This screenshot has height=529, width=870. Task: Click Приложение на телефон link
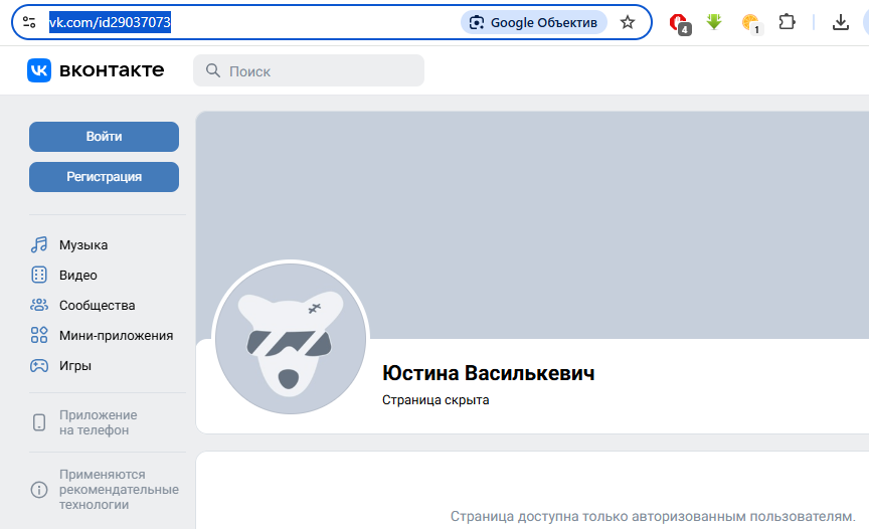[97, 422]
